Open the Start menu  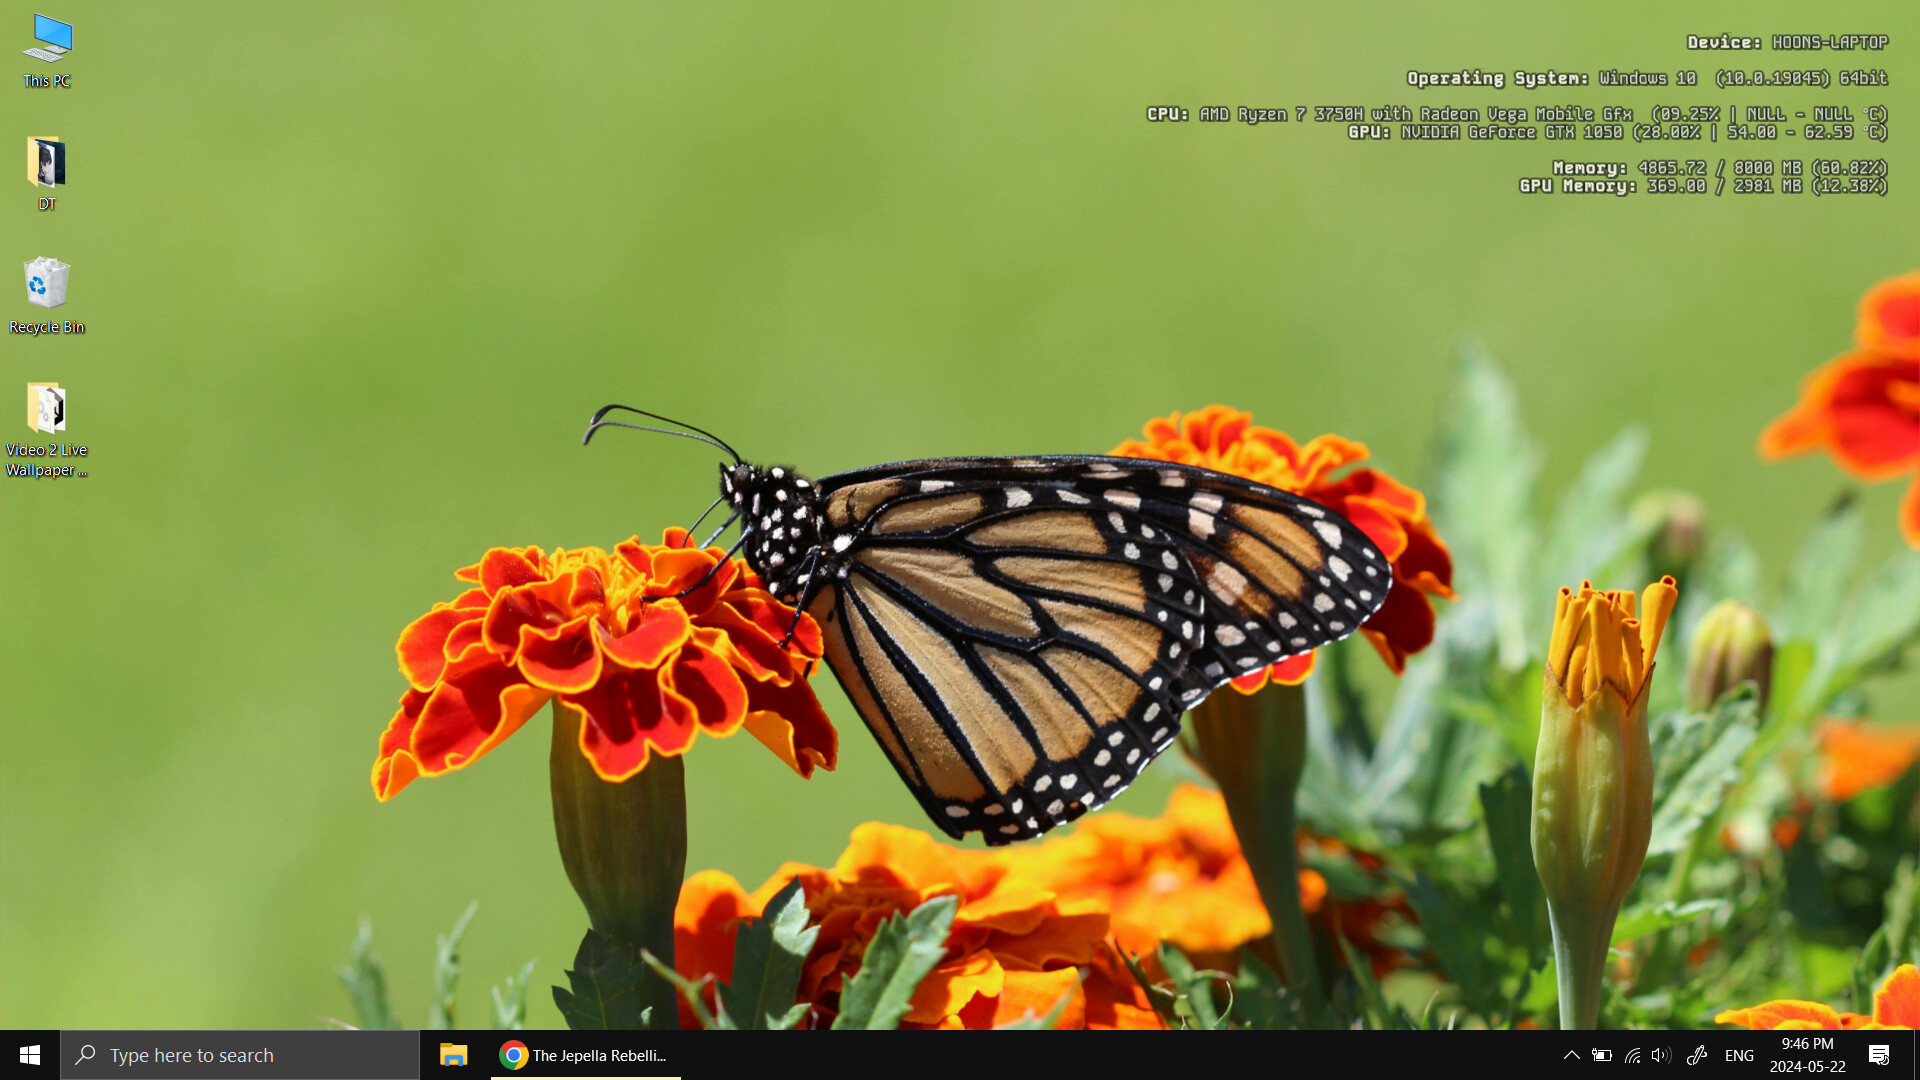click(x=29, y=1055)
